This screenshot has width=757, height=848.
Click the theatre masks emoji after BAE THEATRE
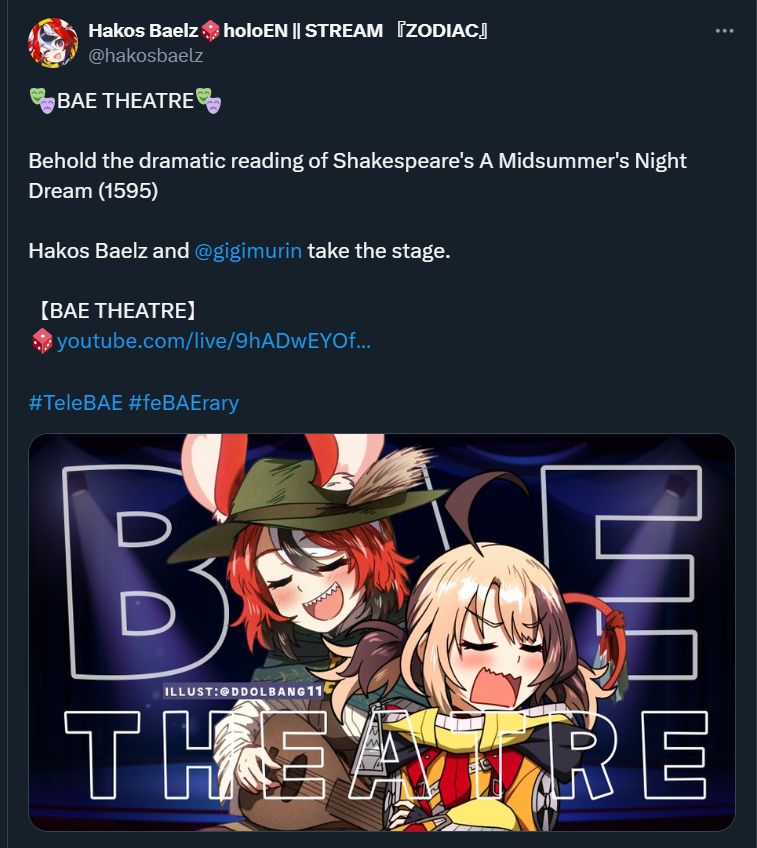click(x=208, y=101)
